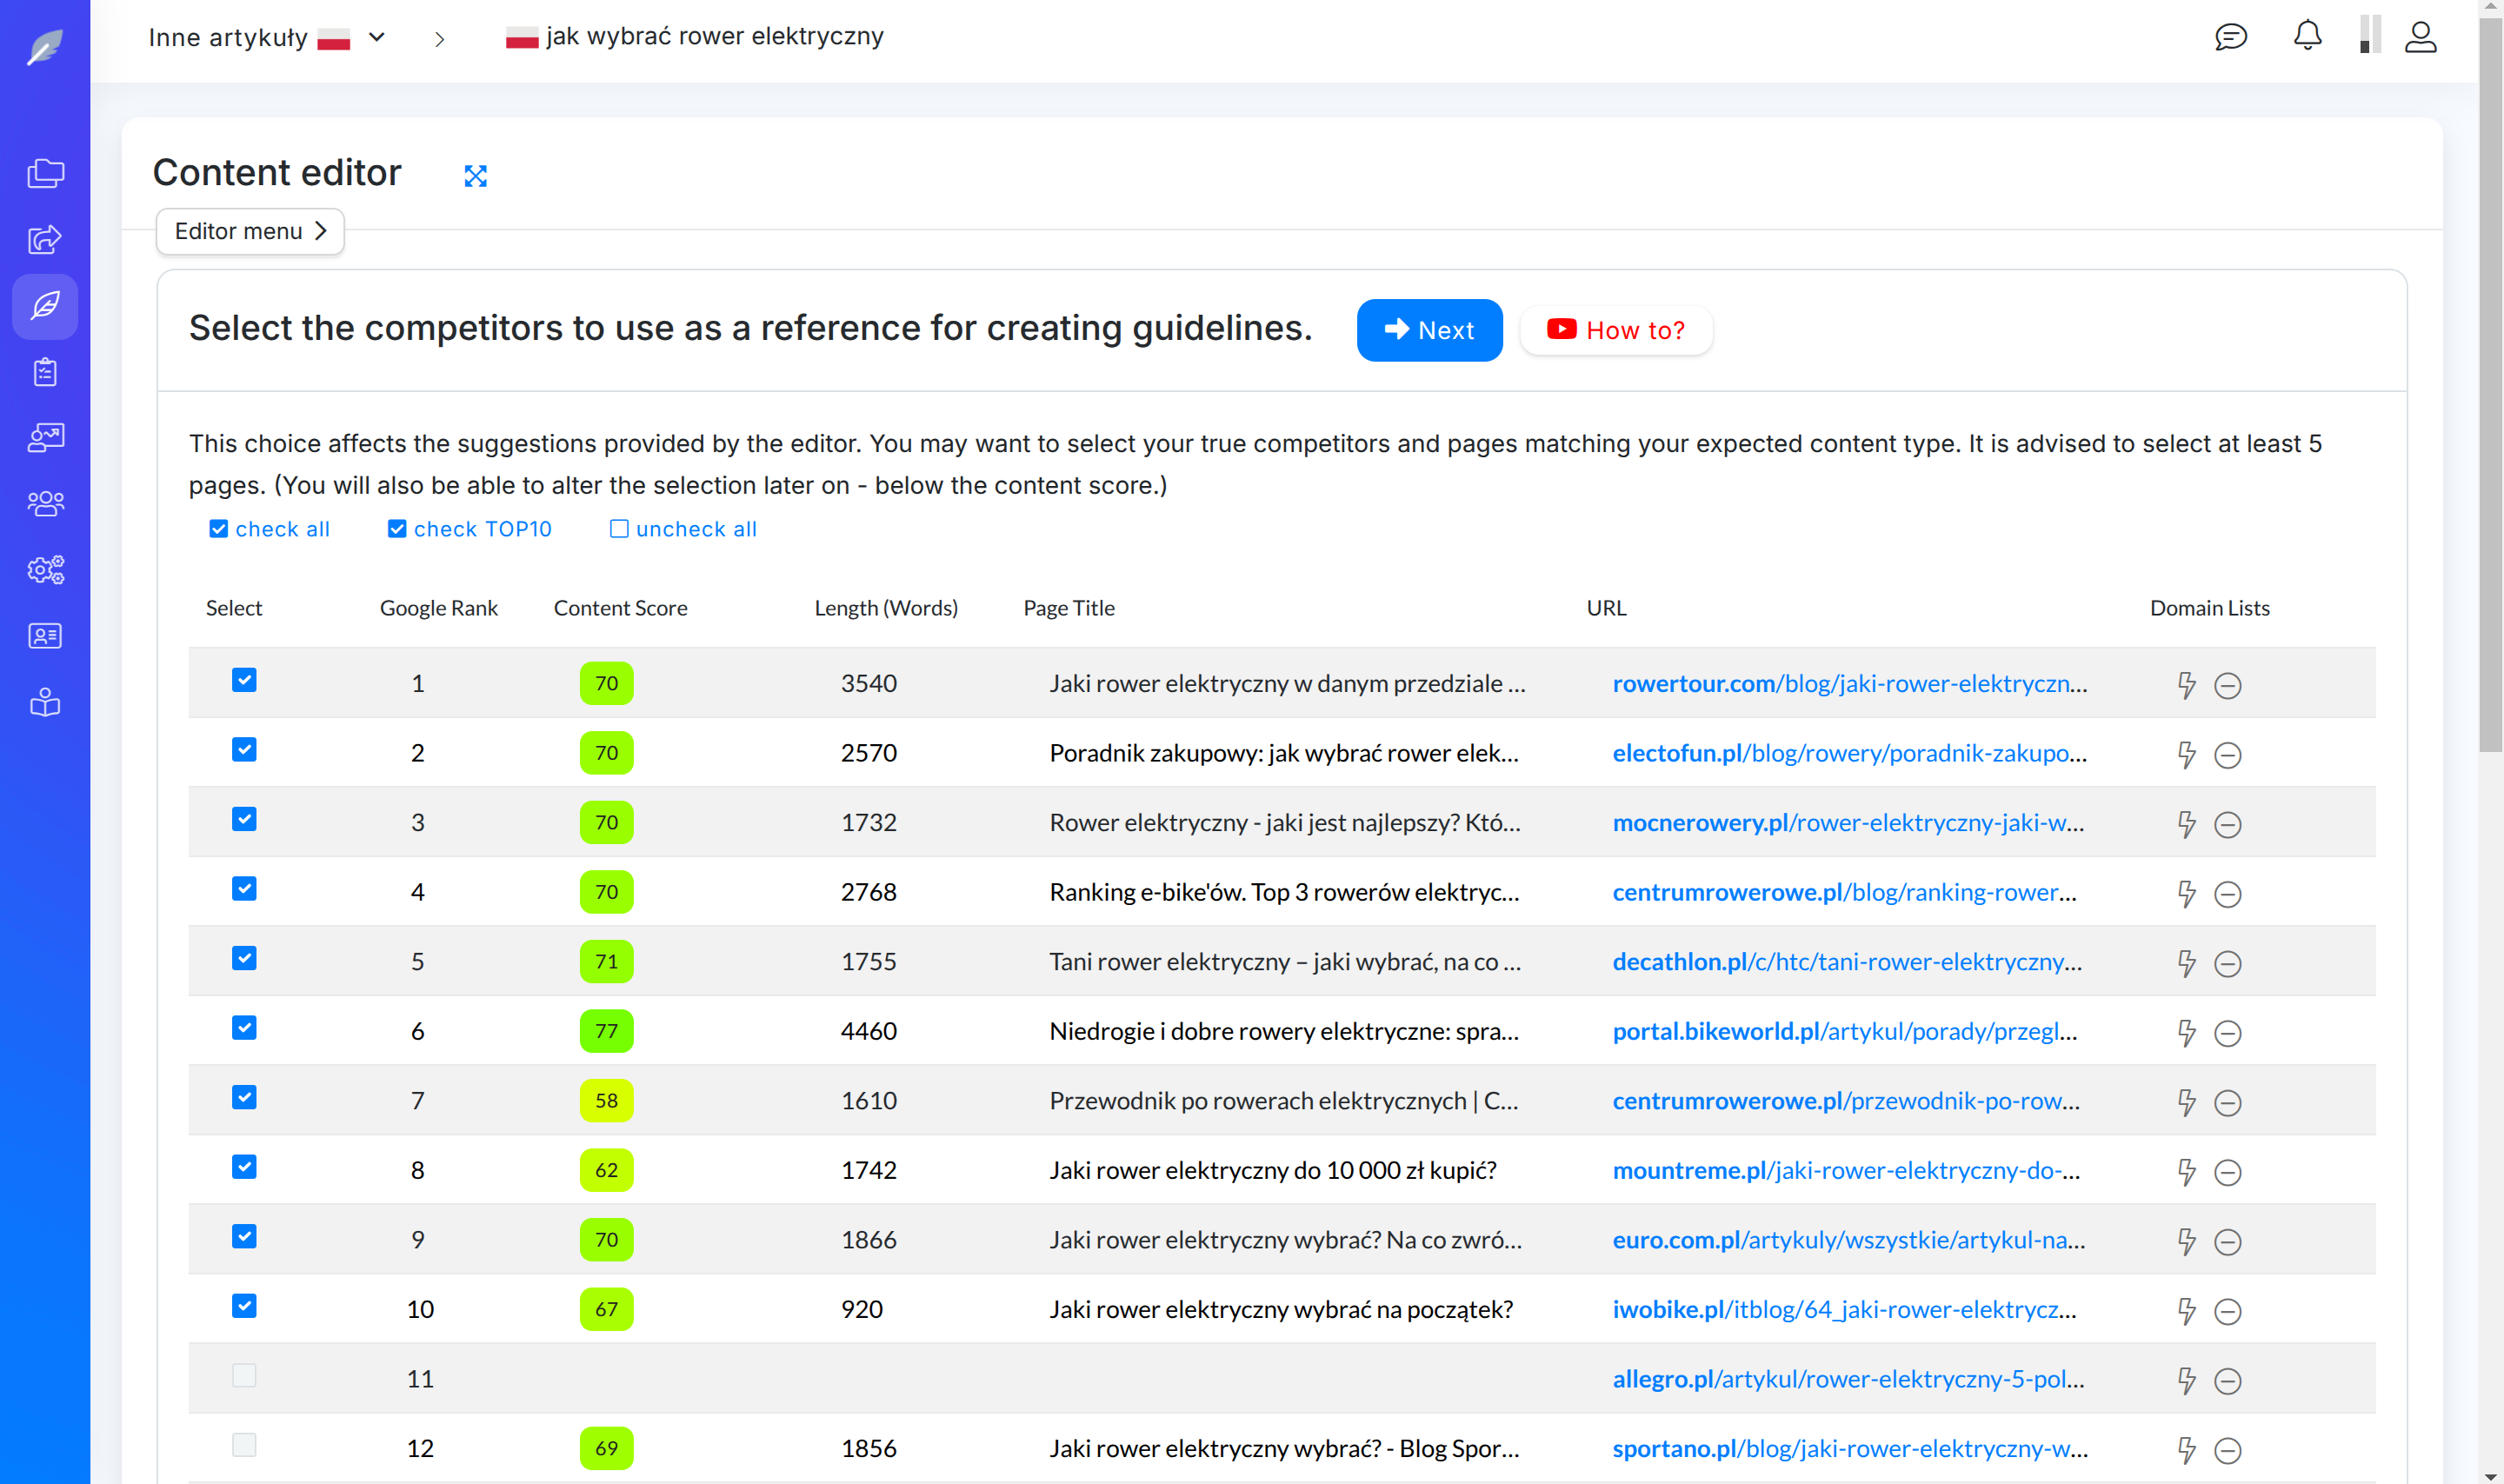Screen dimensions: 2504x1484
Task: Uncheck the rank 1 competitor checkbox
Action: click(x=244, y=680)
